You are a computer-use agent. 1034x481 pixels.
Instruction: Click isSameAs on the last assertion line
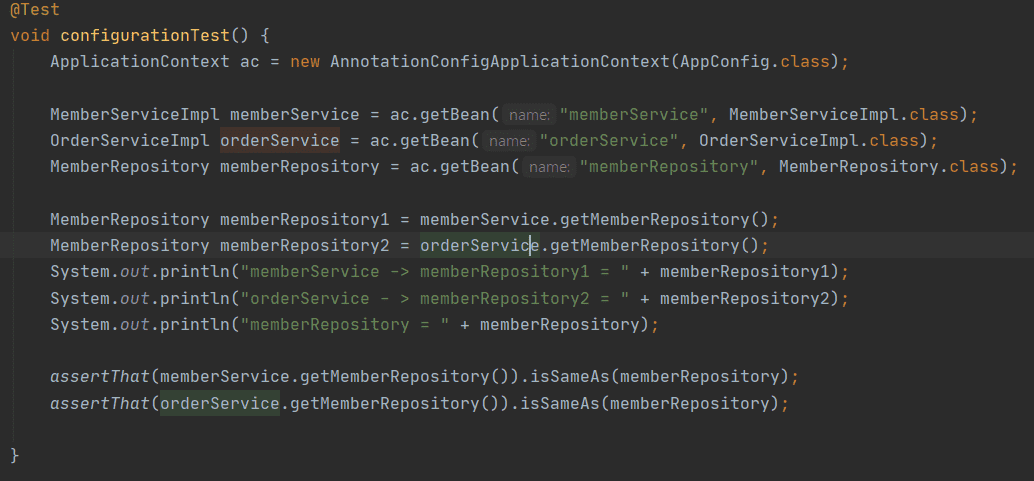click(x=559, y=404)
